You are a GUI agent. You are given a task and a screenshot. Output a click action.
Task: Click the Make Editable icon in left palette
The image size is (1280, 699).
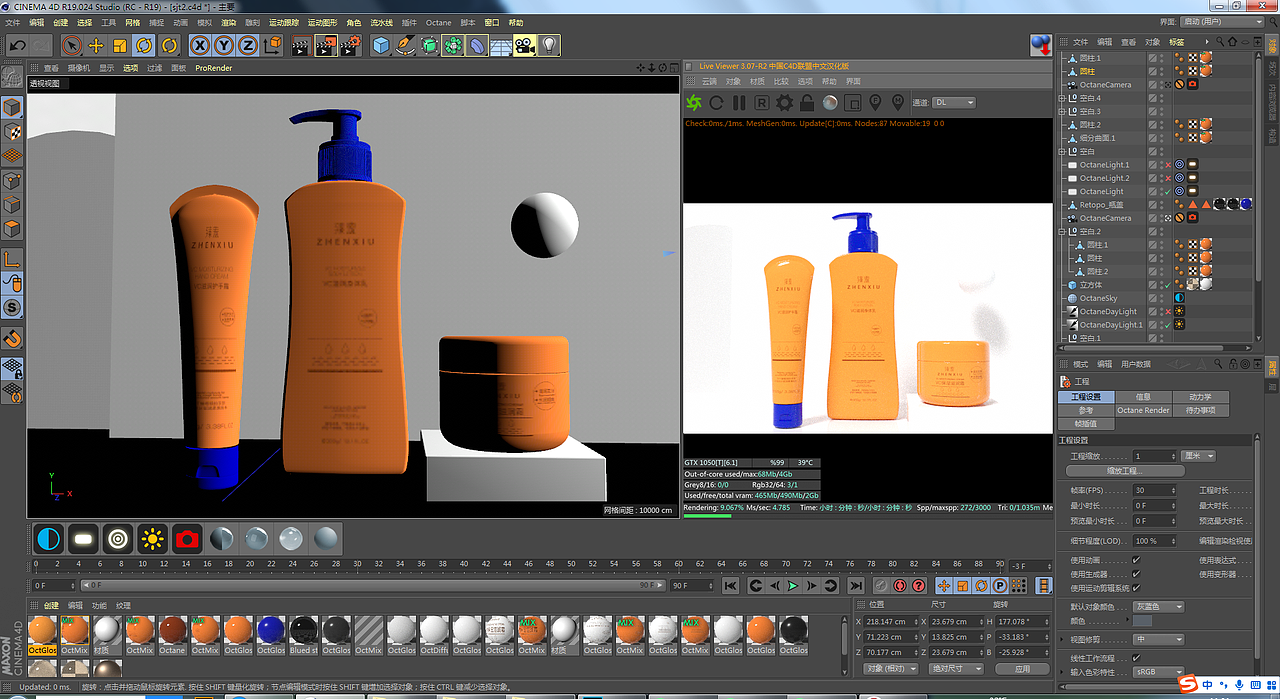[12, 78]
